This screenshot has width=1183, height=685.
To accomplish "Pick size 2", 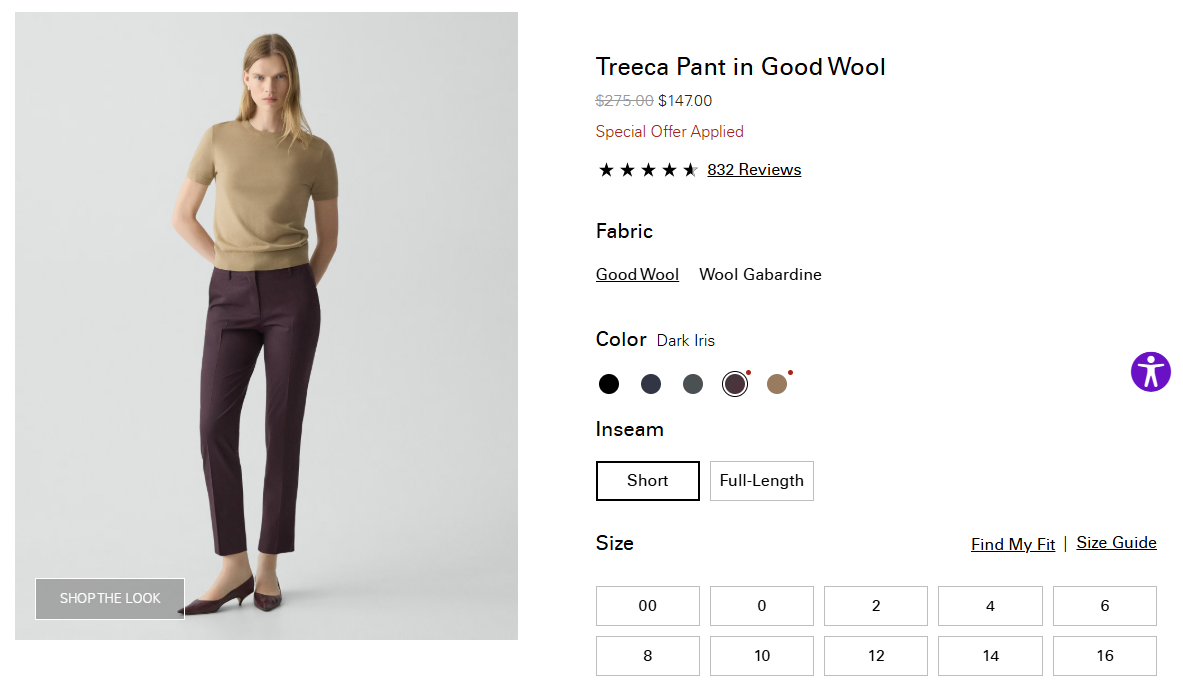I will click(876, 606).
